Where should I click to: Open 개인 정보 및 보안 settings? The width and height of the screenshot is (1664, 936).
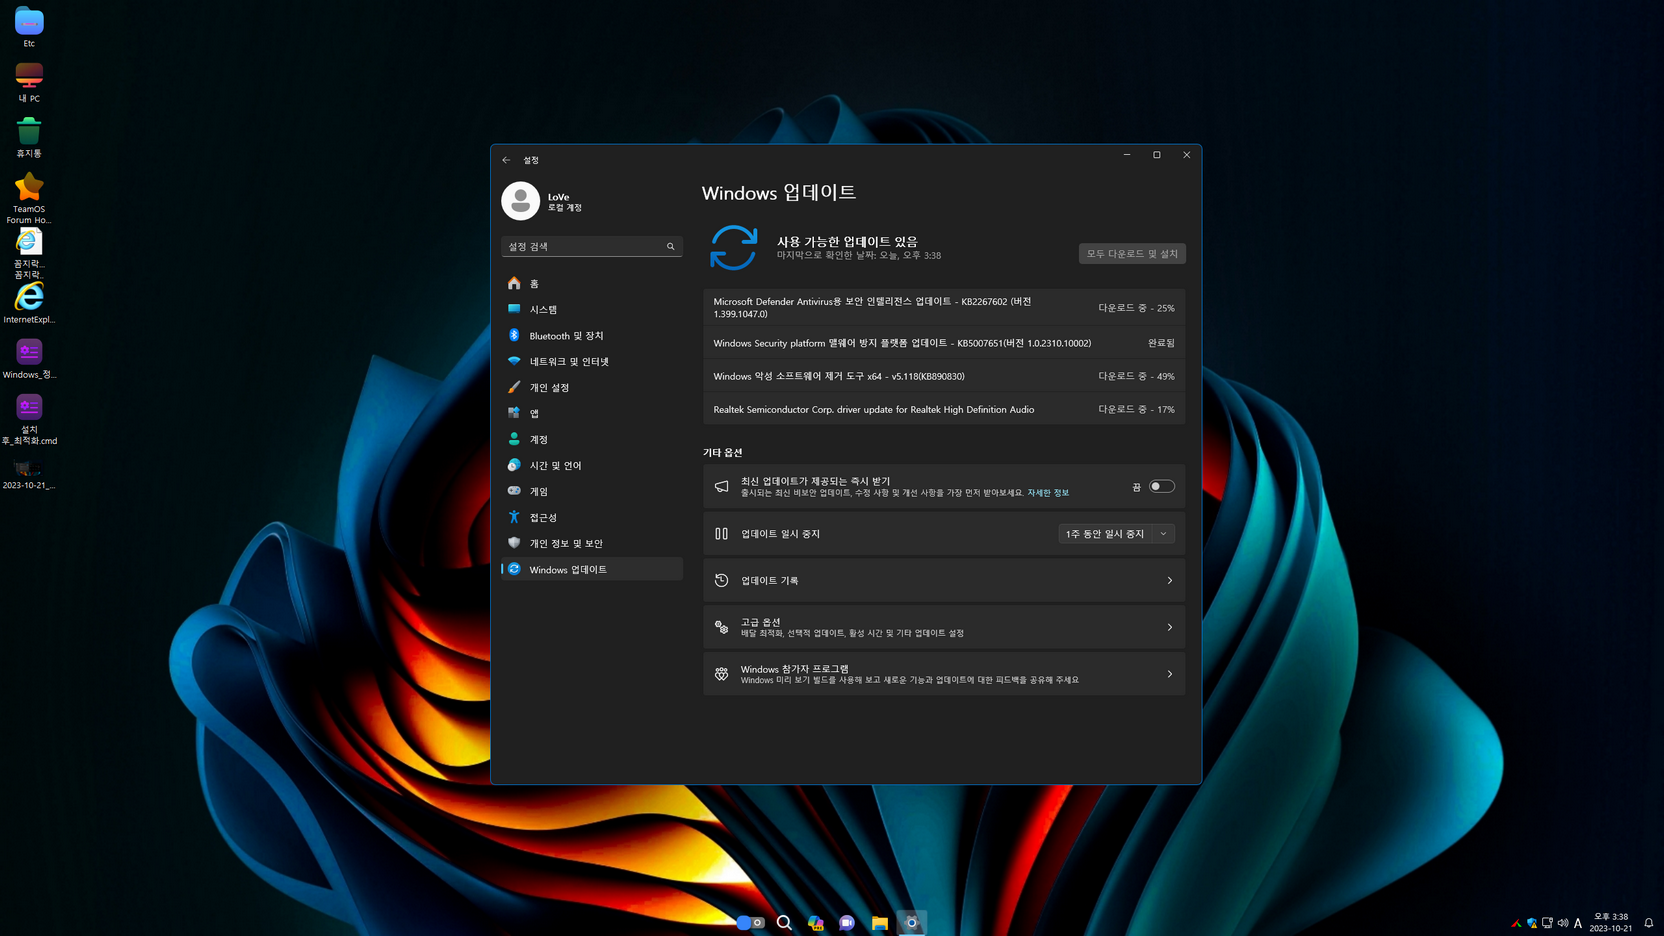(591, 544)
